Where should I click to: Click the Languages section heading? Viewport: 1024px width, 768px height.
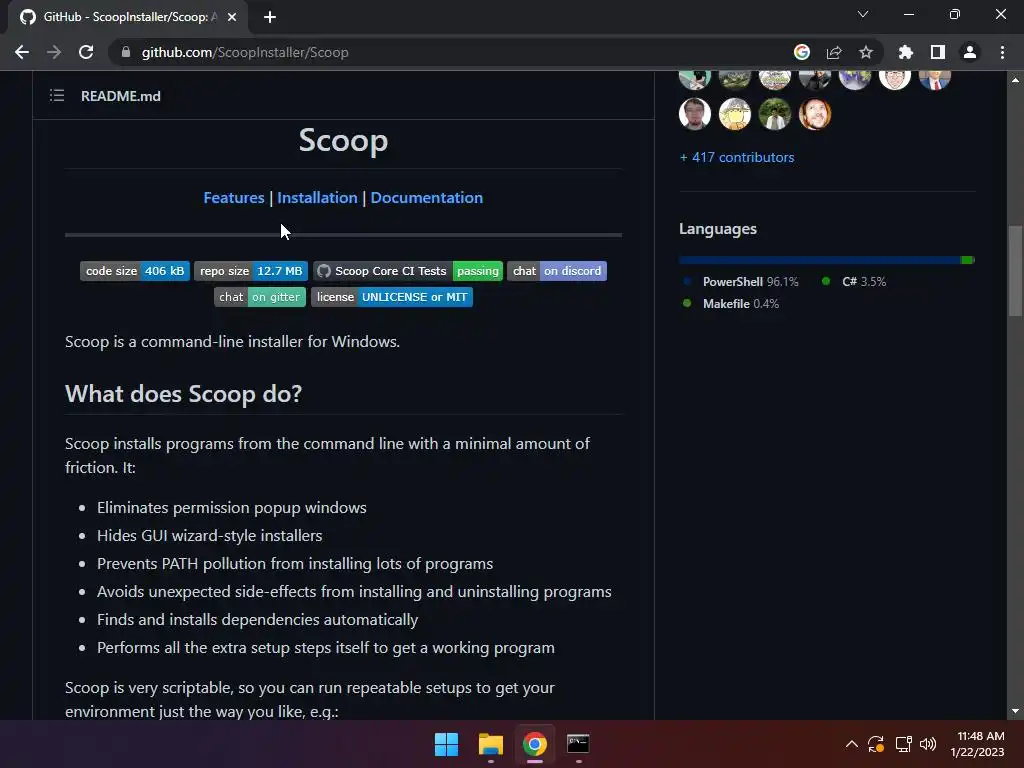718,229
